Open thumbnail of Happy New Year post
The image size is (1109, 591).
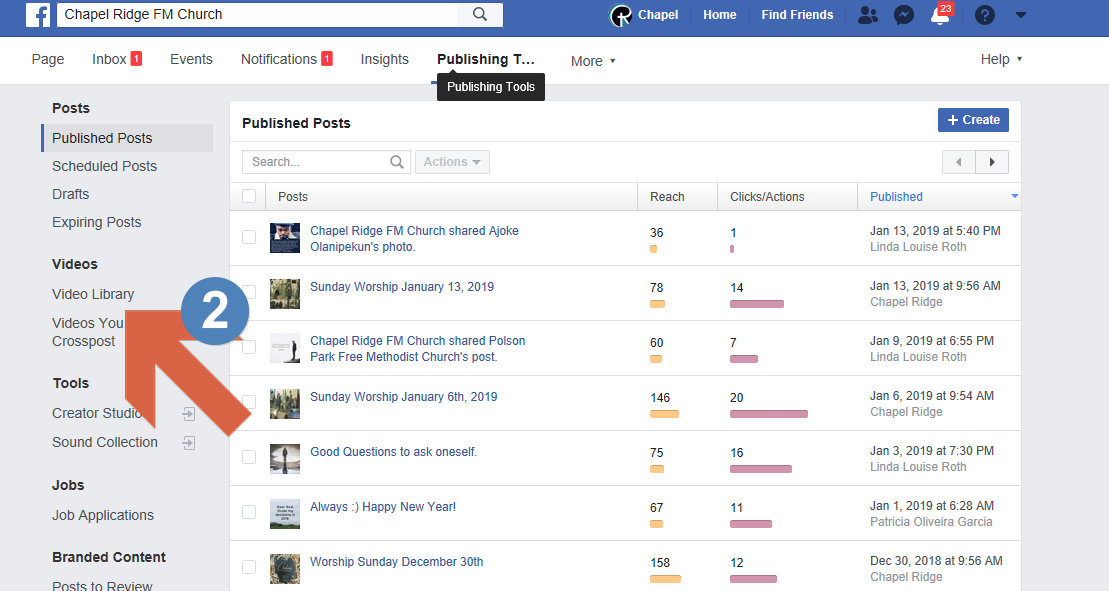tap(285, 514)
